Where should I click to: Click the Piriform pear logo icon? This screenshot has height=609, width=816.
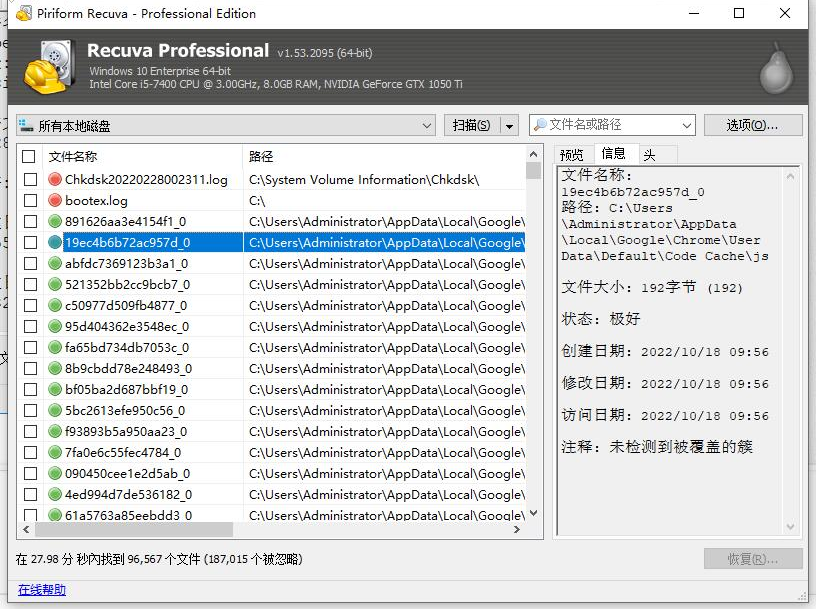[x=770, y=66]
